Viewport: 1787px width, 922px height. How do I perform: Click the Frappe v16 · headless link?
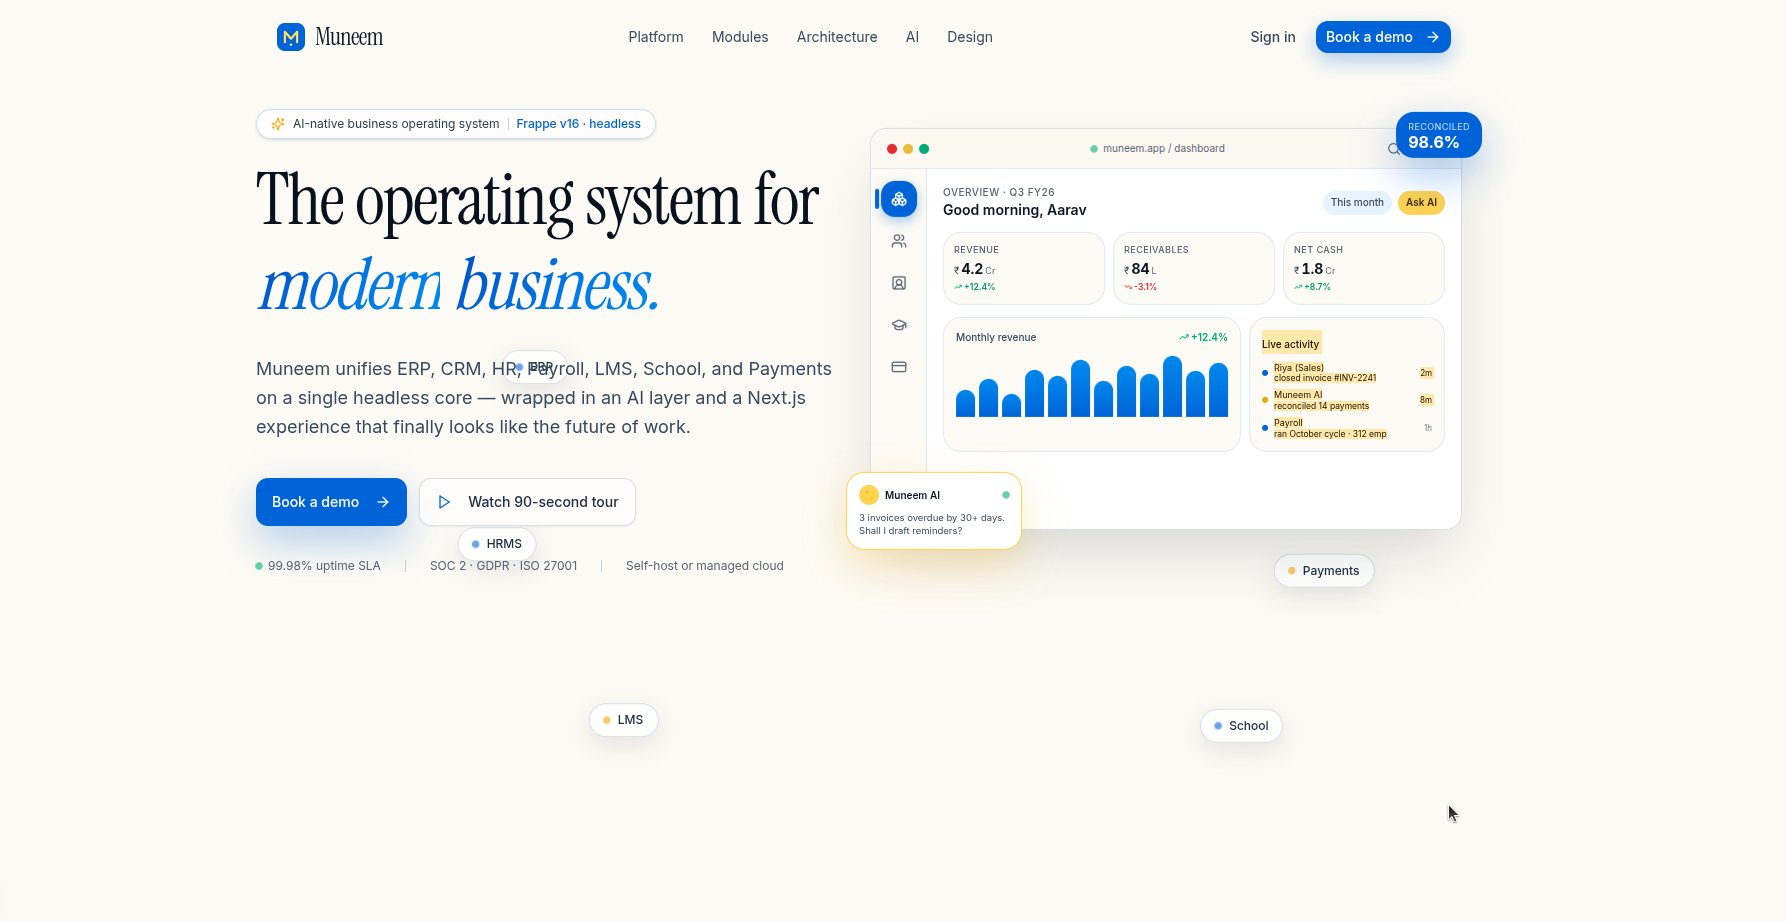pos(578,124)
